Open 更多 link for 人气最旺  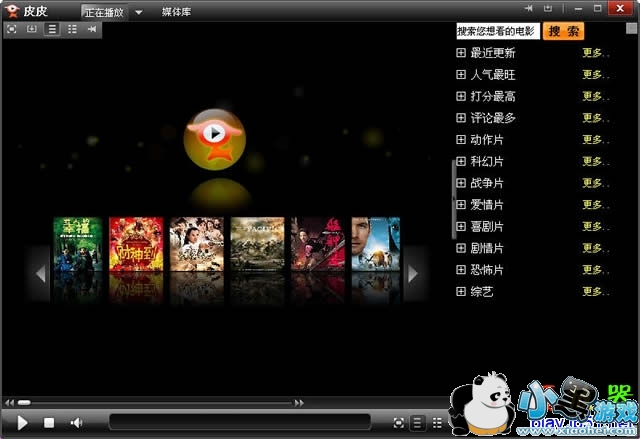click(x=595, y=74)
